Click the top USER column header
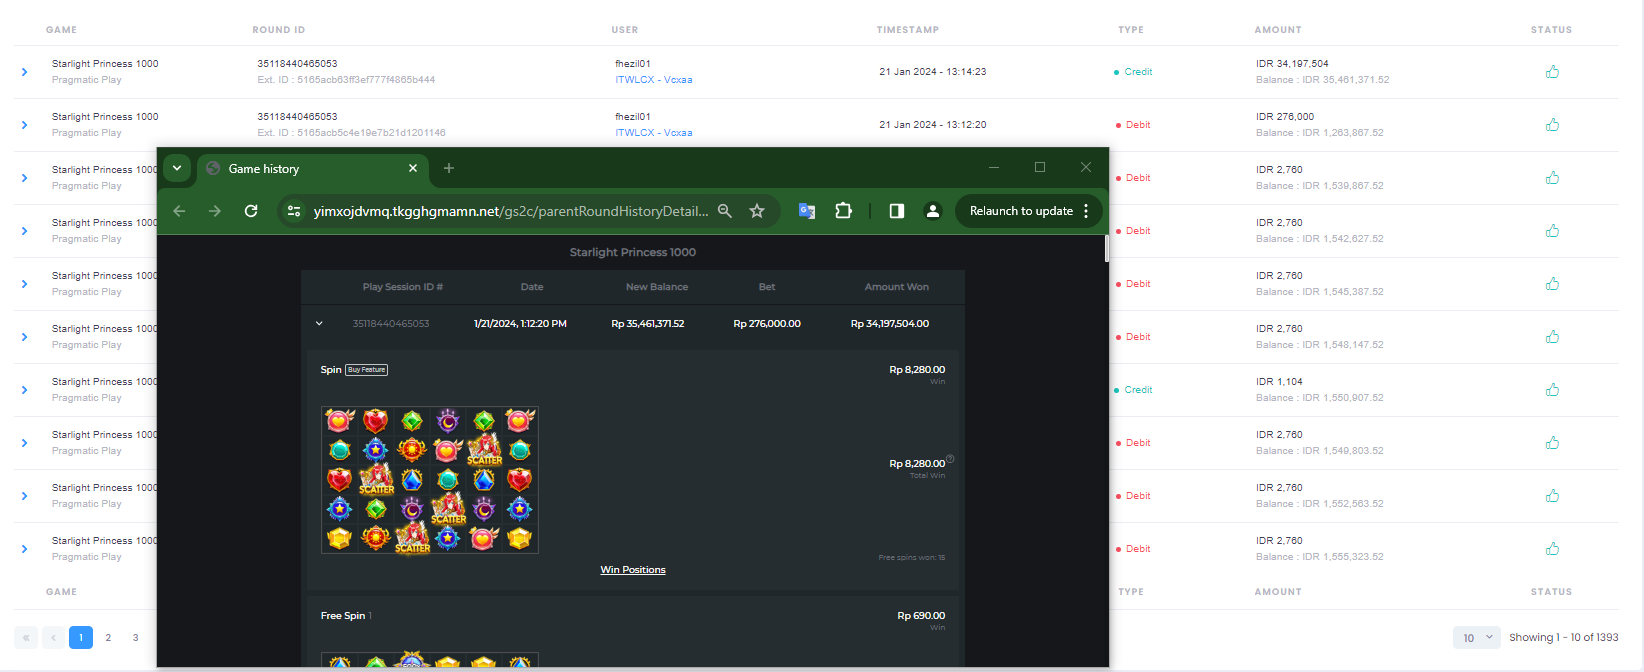 tap(625, 30)
